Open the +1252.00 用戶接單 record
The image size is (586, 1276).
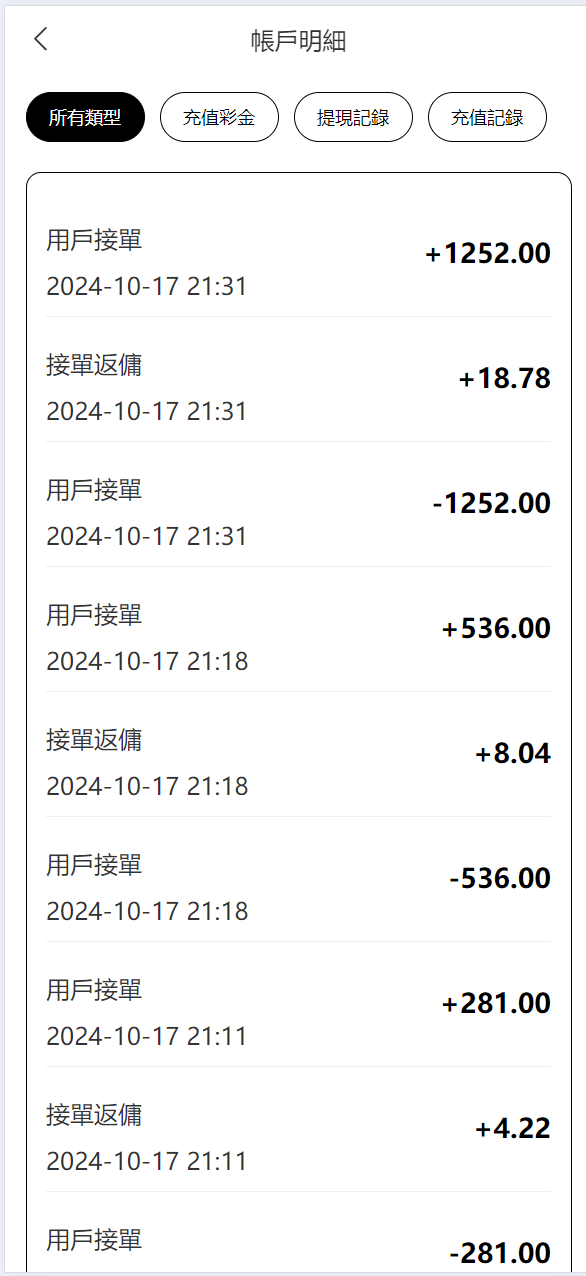point(298,255)
